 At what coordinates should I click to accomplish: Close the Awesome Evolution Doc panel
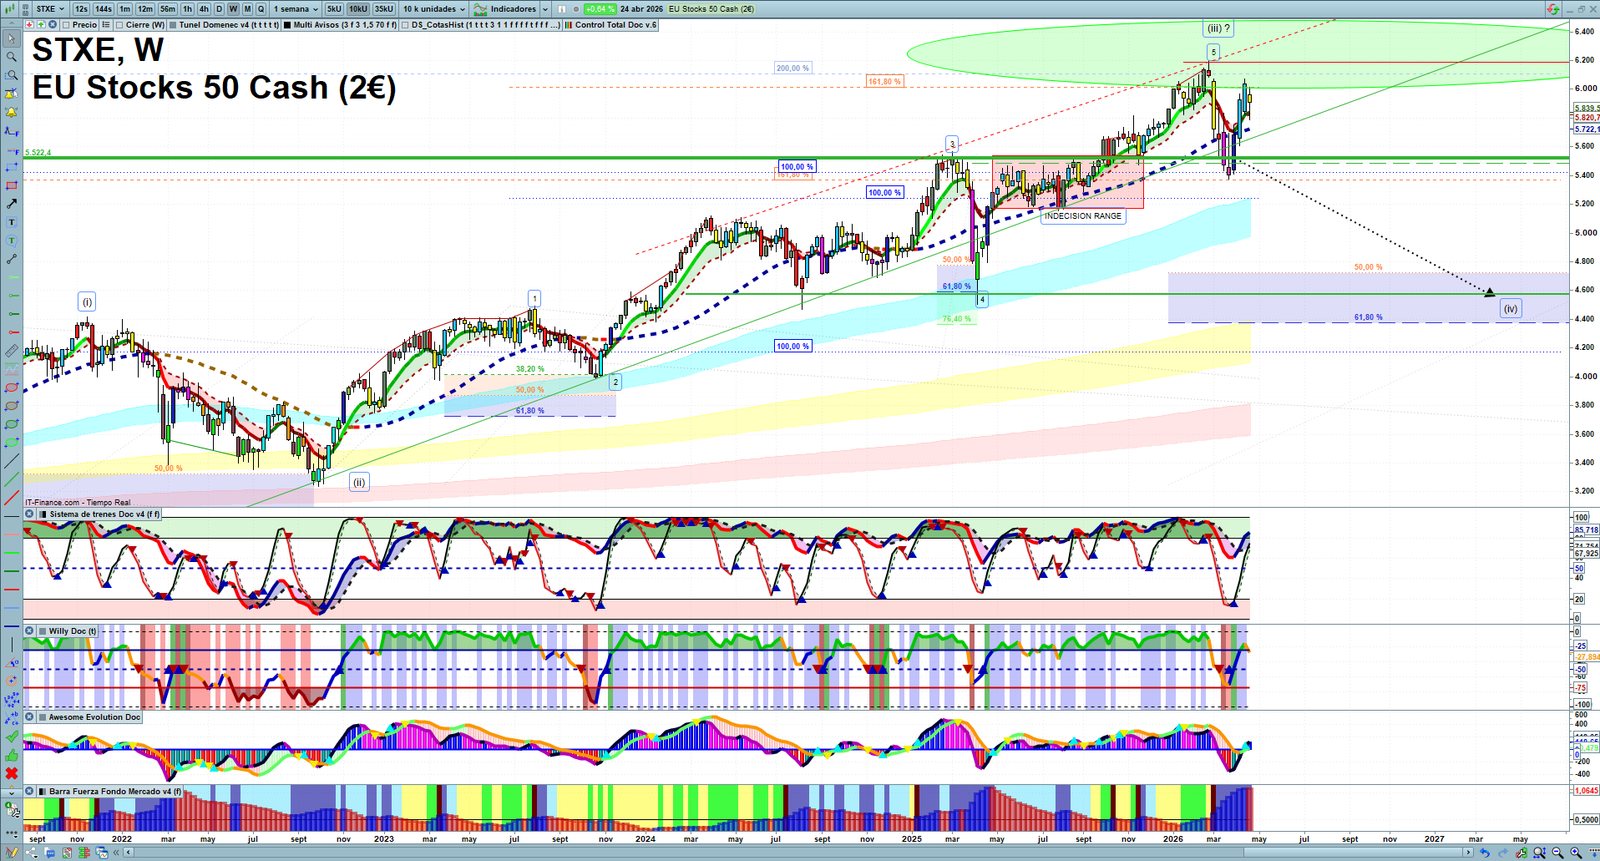pyautogui.click(x=29, y=717)
